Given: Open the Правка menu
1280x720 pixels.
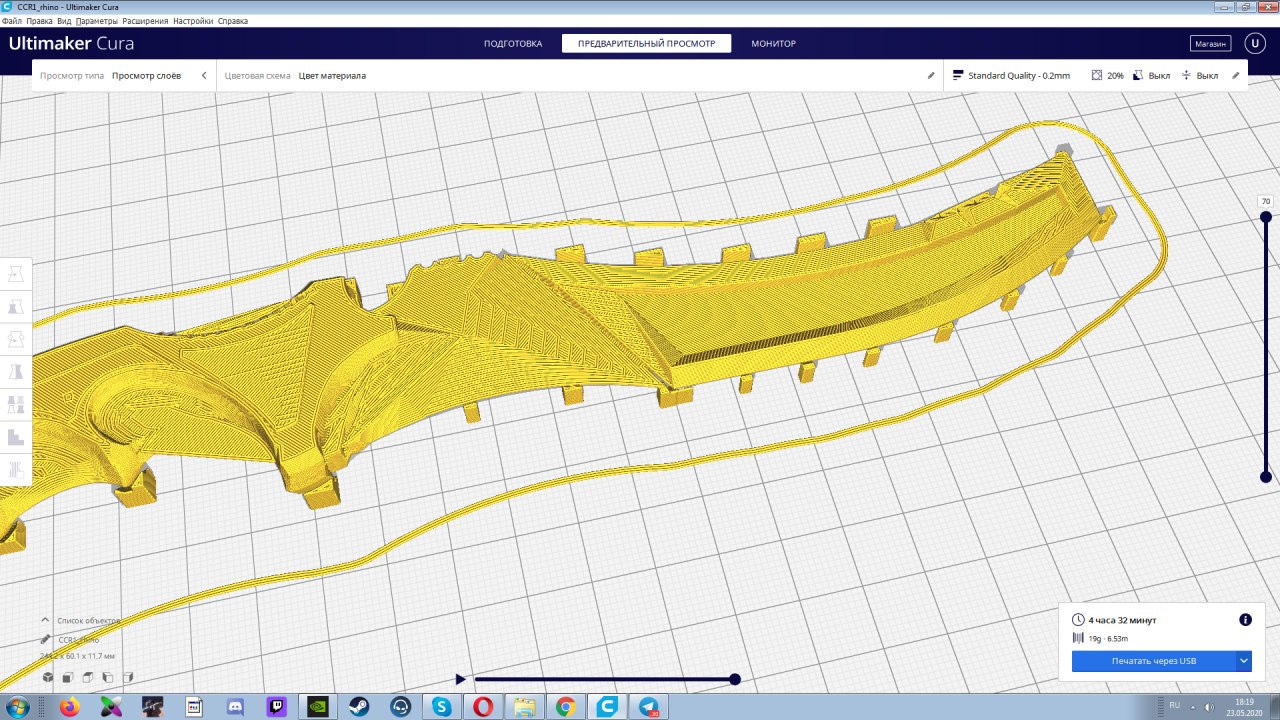Looking at the screenshot, I should tap(39, 20).
